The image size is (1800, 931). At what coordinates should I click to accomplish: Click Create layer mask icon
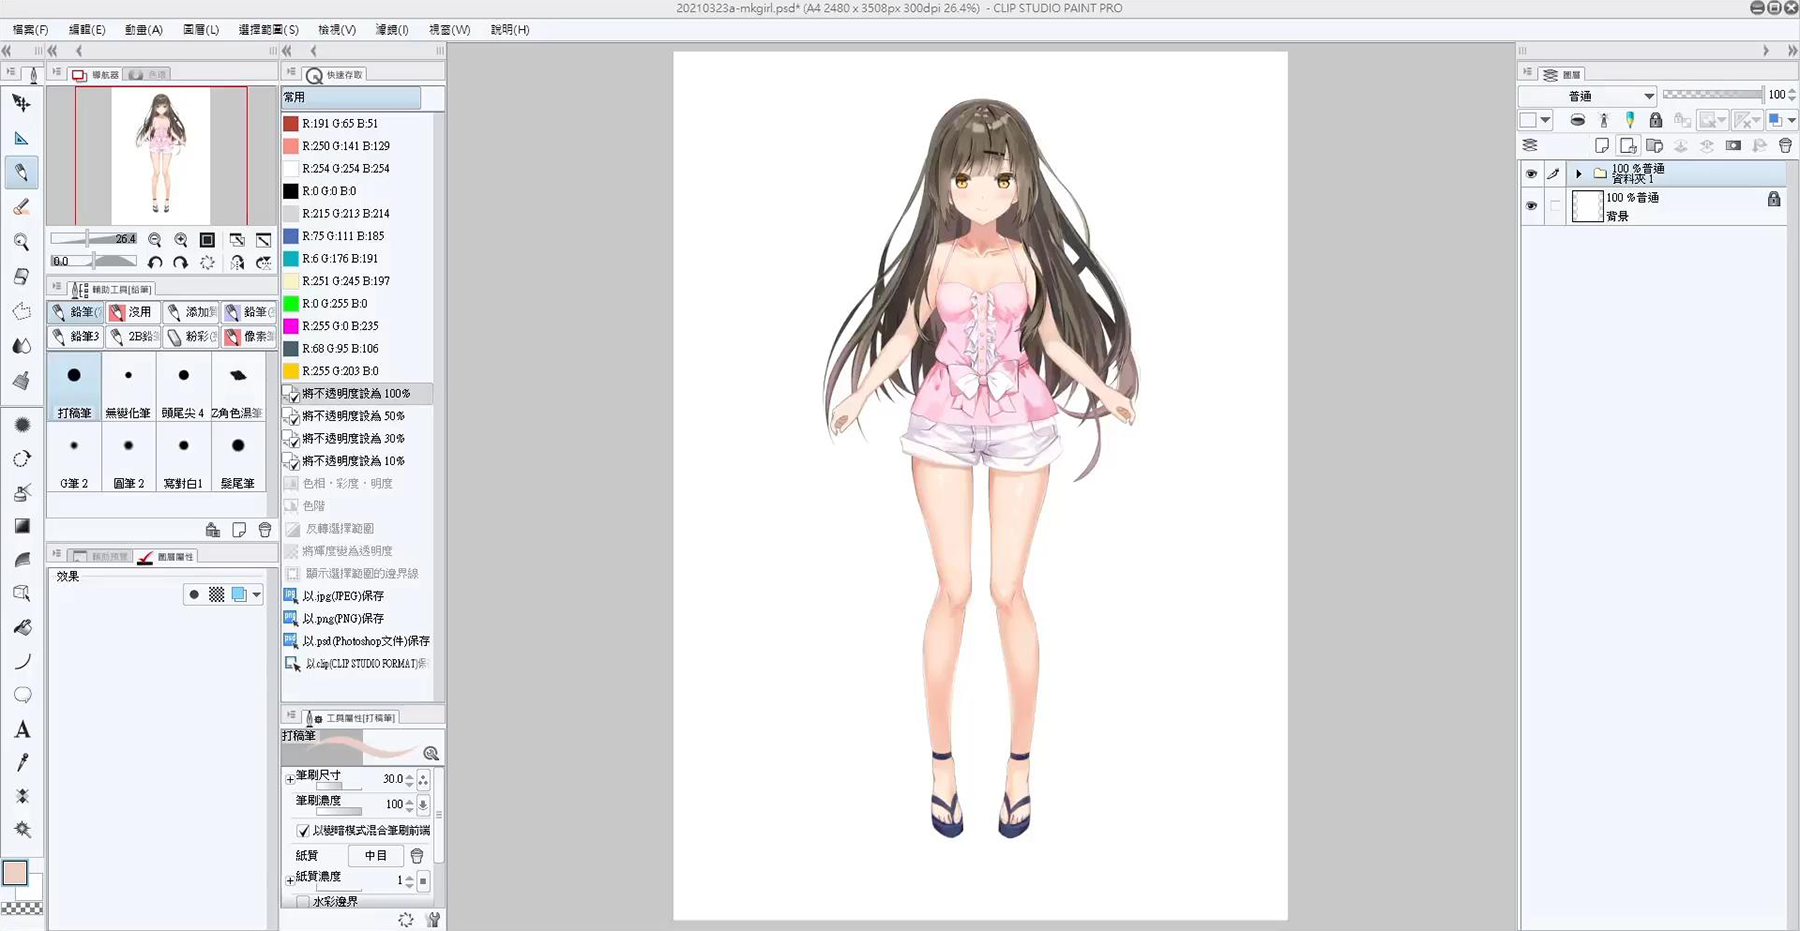click(x=1733, y=146)
